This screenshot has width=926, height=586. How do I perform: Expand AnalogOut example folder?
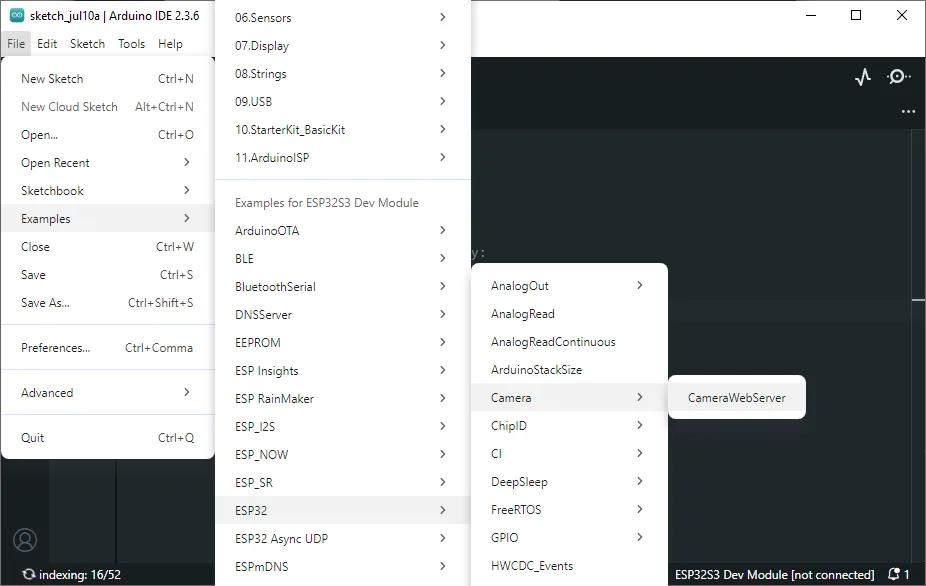pos(569,286)
